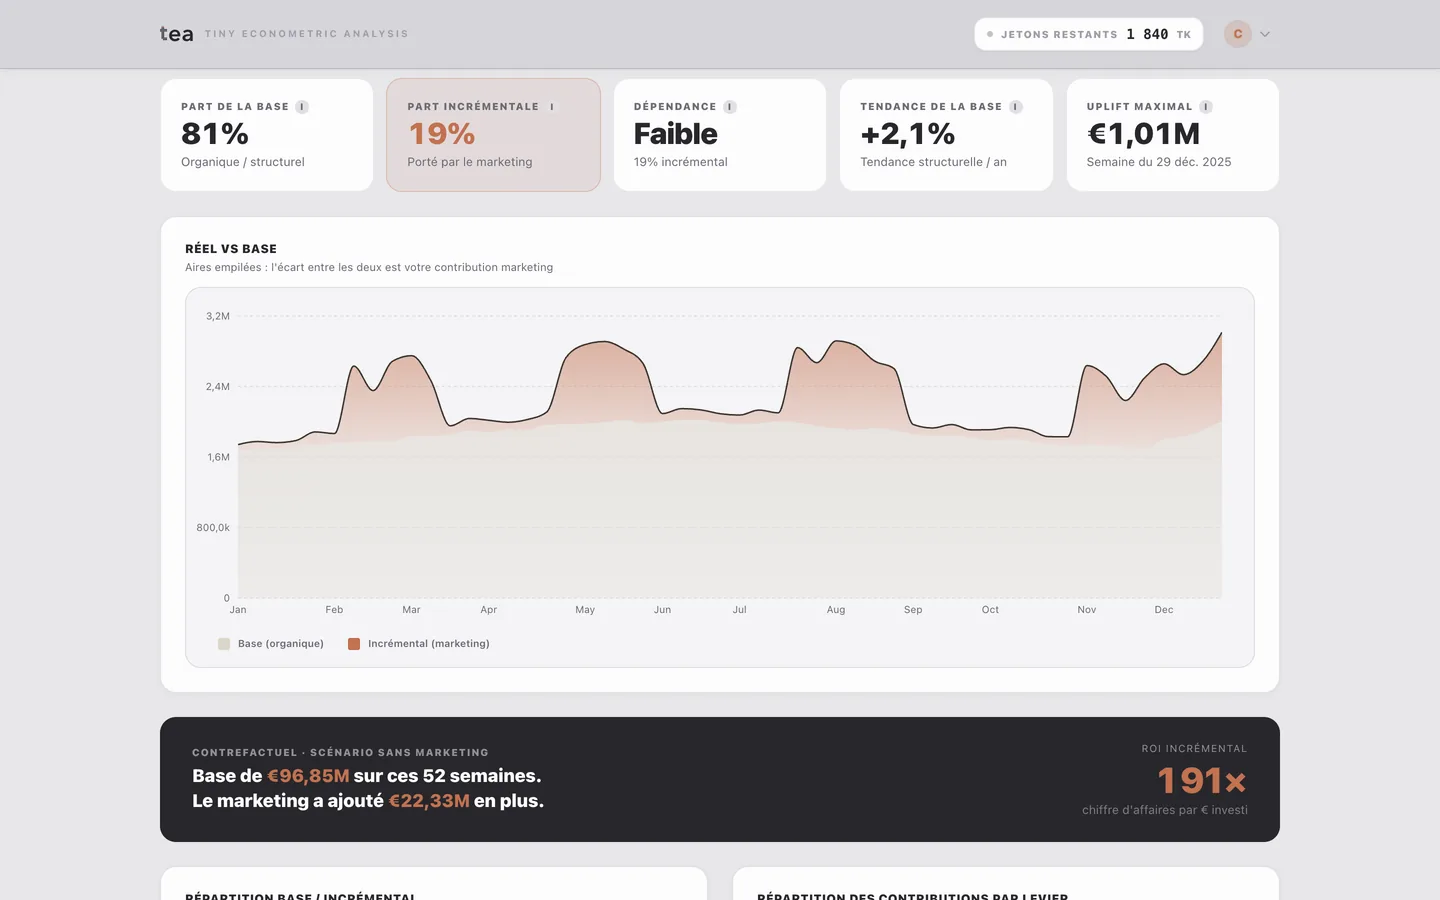Click the Incrémental orange legend swatch
1440x900 pixels.
(x=354, y=644)
